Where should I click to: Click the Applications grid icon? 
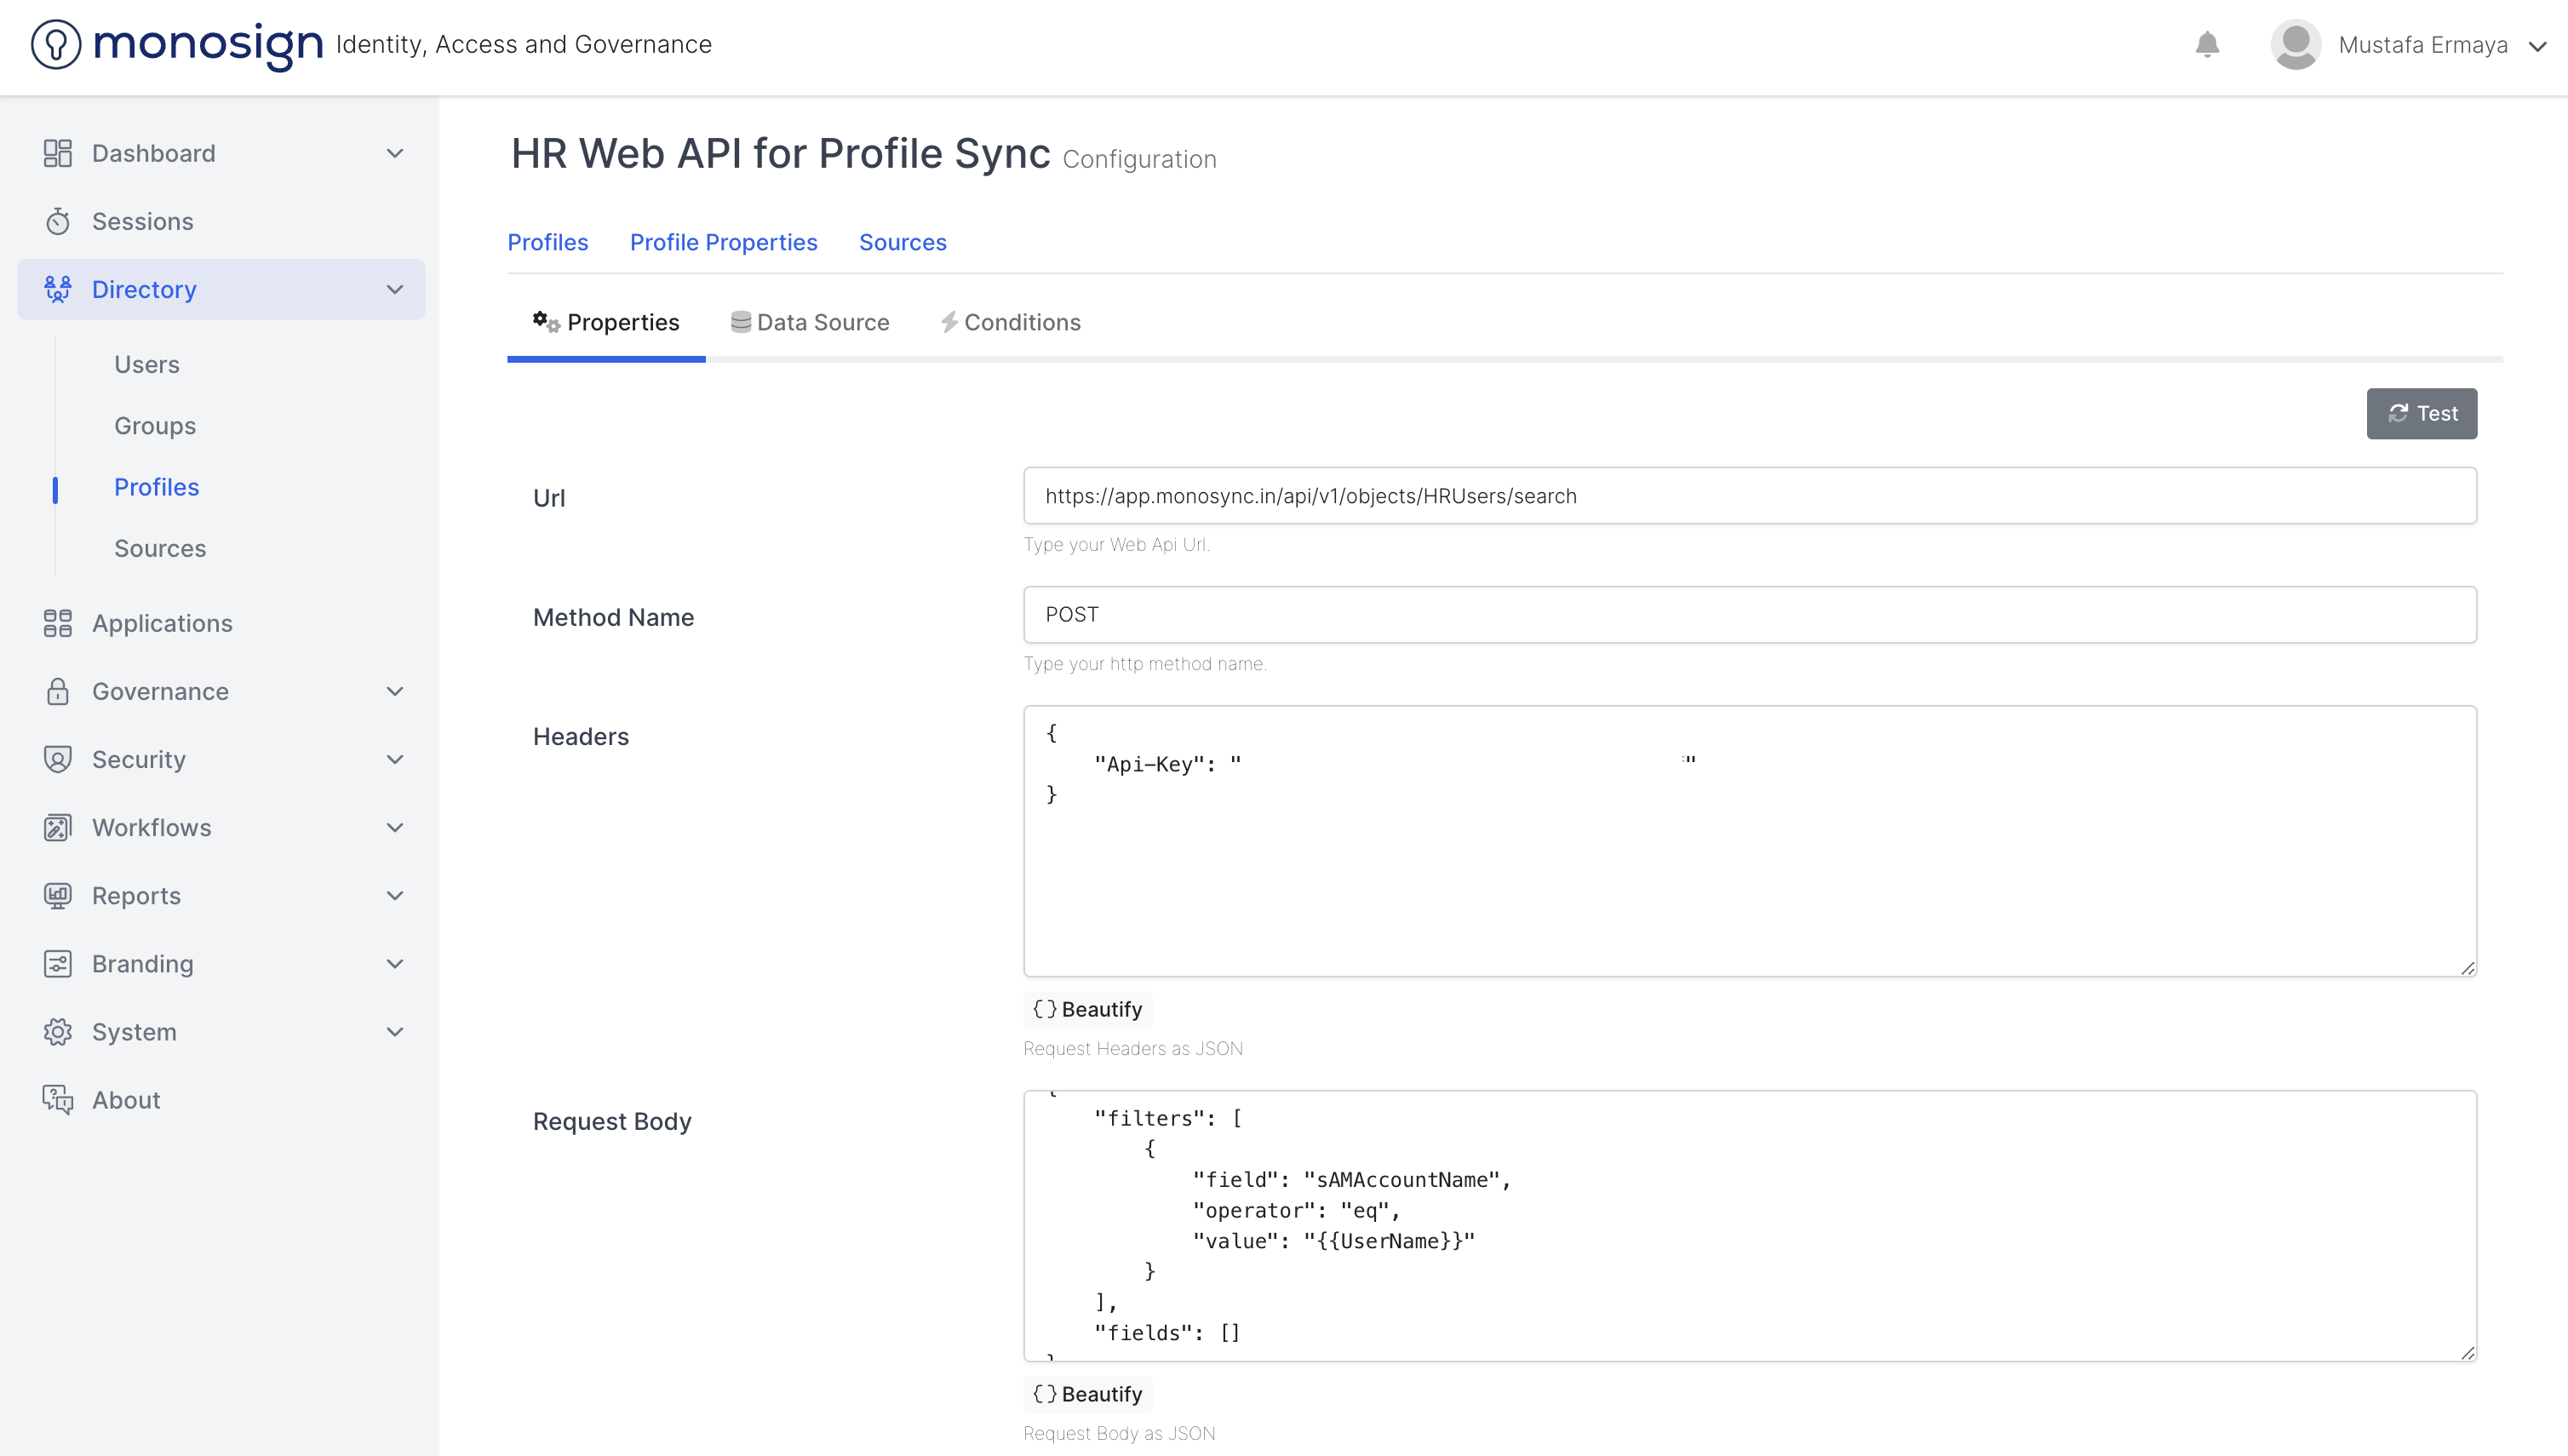58,623
